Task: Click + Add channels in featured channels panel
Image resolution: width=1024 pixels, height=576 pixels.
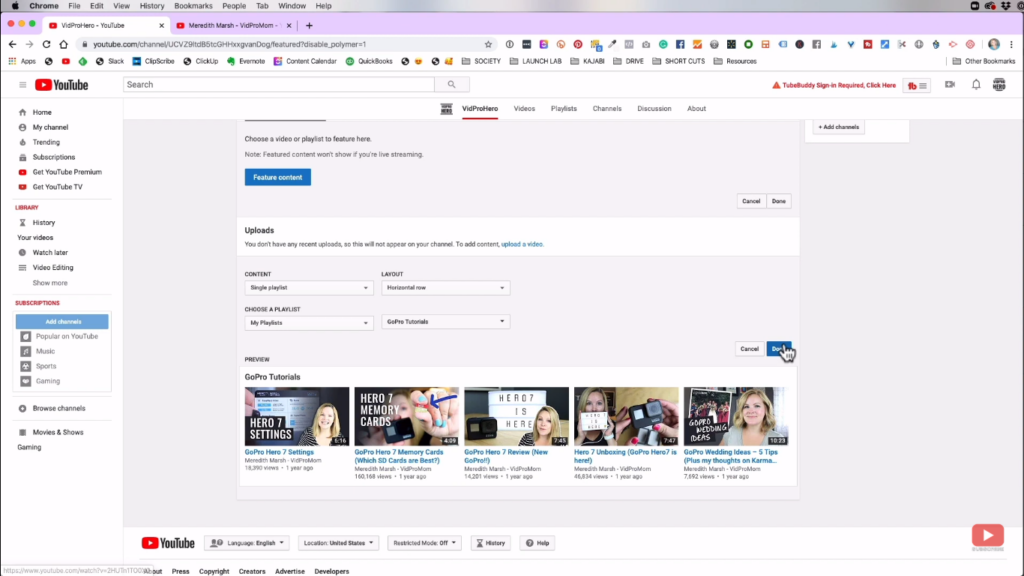Action: [839, 127]
